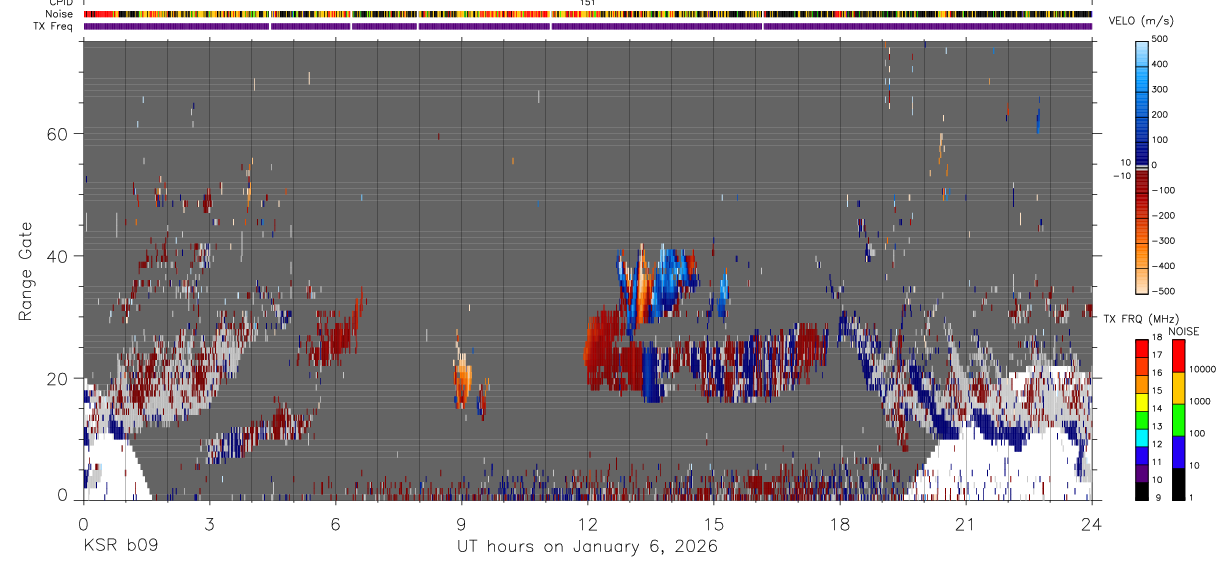Image resolution: width=1228 pixels, height=567 pixels.
Task: Click the NOISE color scale bar
Action: coord(1178,419)
